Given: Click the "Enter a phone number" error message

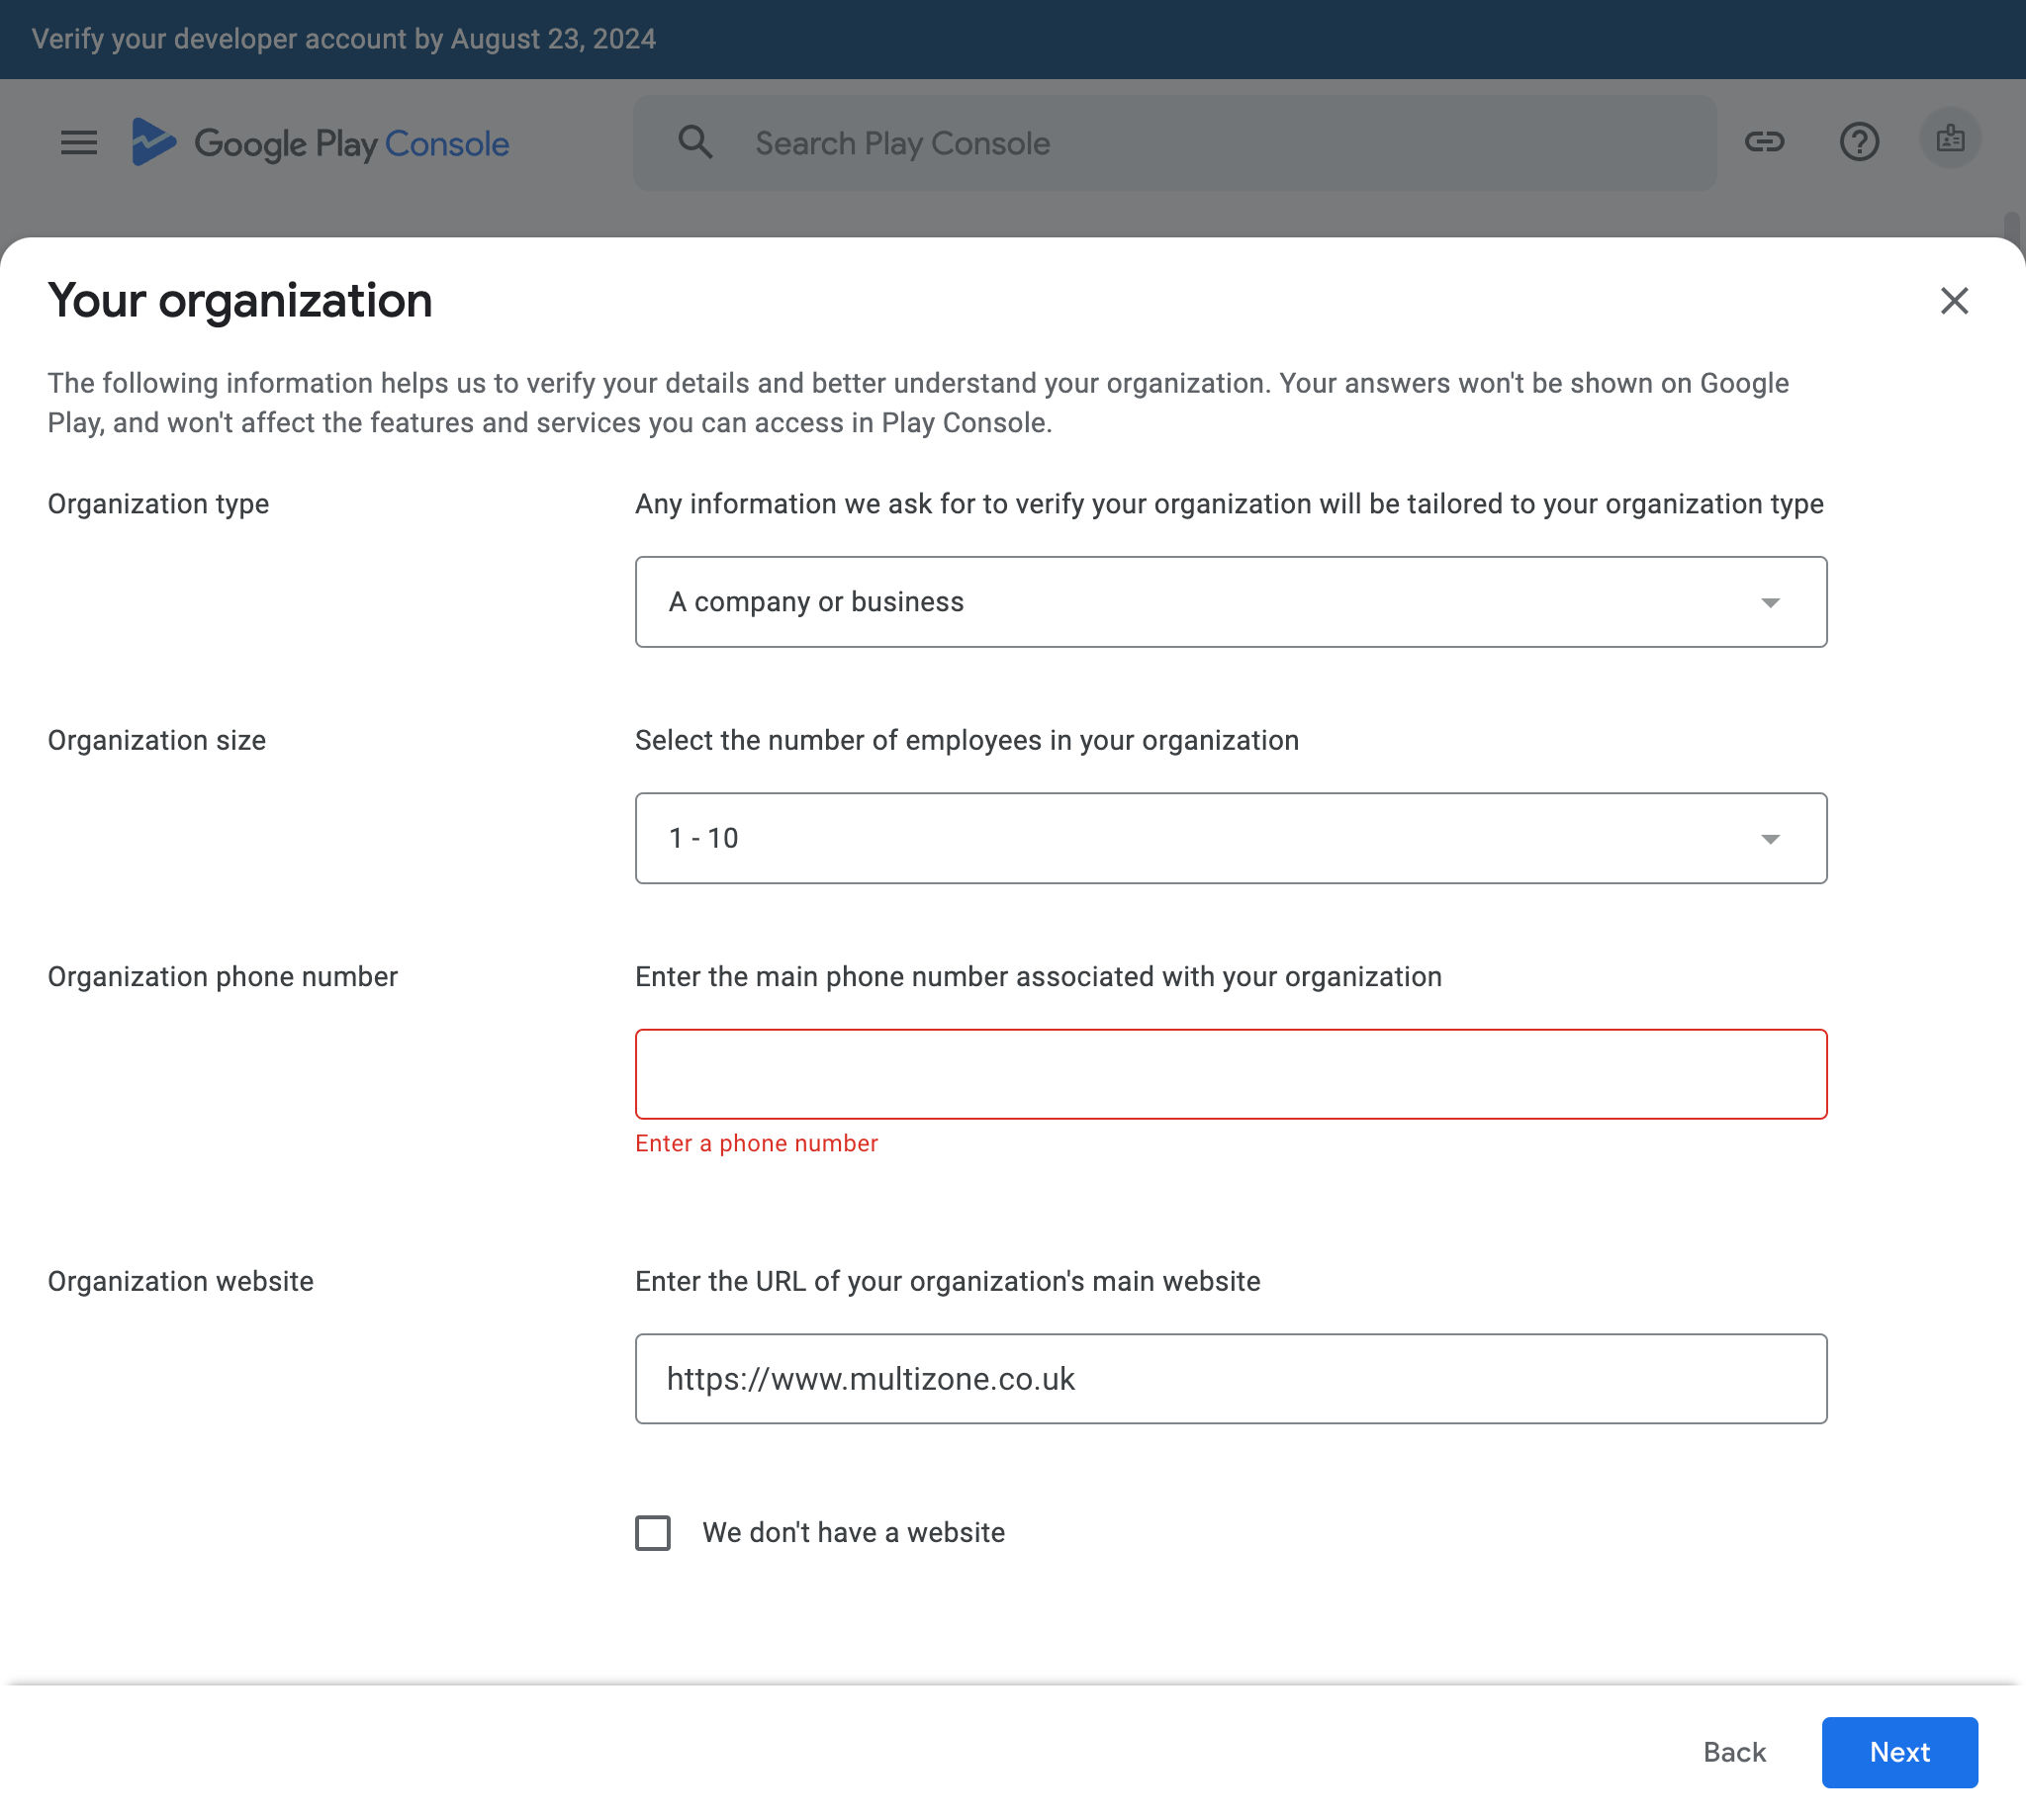Looking at the screenshot, I should pyautogui.click(x=756, y=1143).
